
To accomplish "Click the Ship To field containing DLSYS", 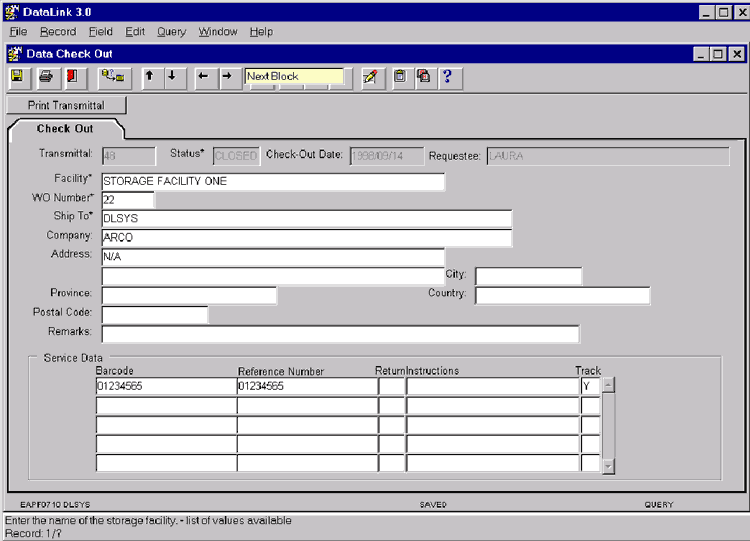I will click(x=307, y=219).
